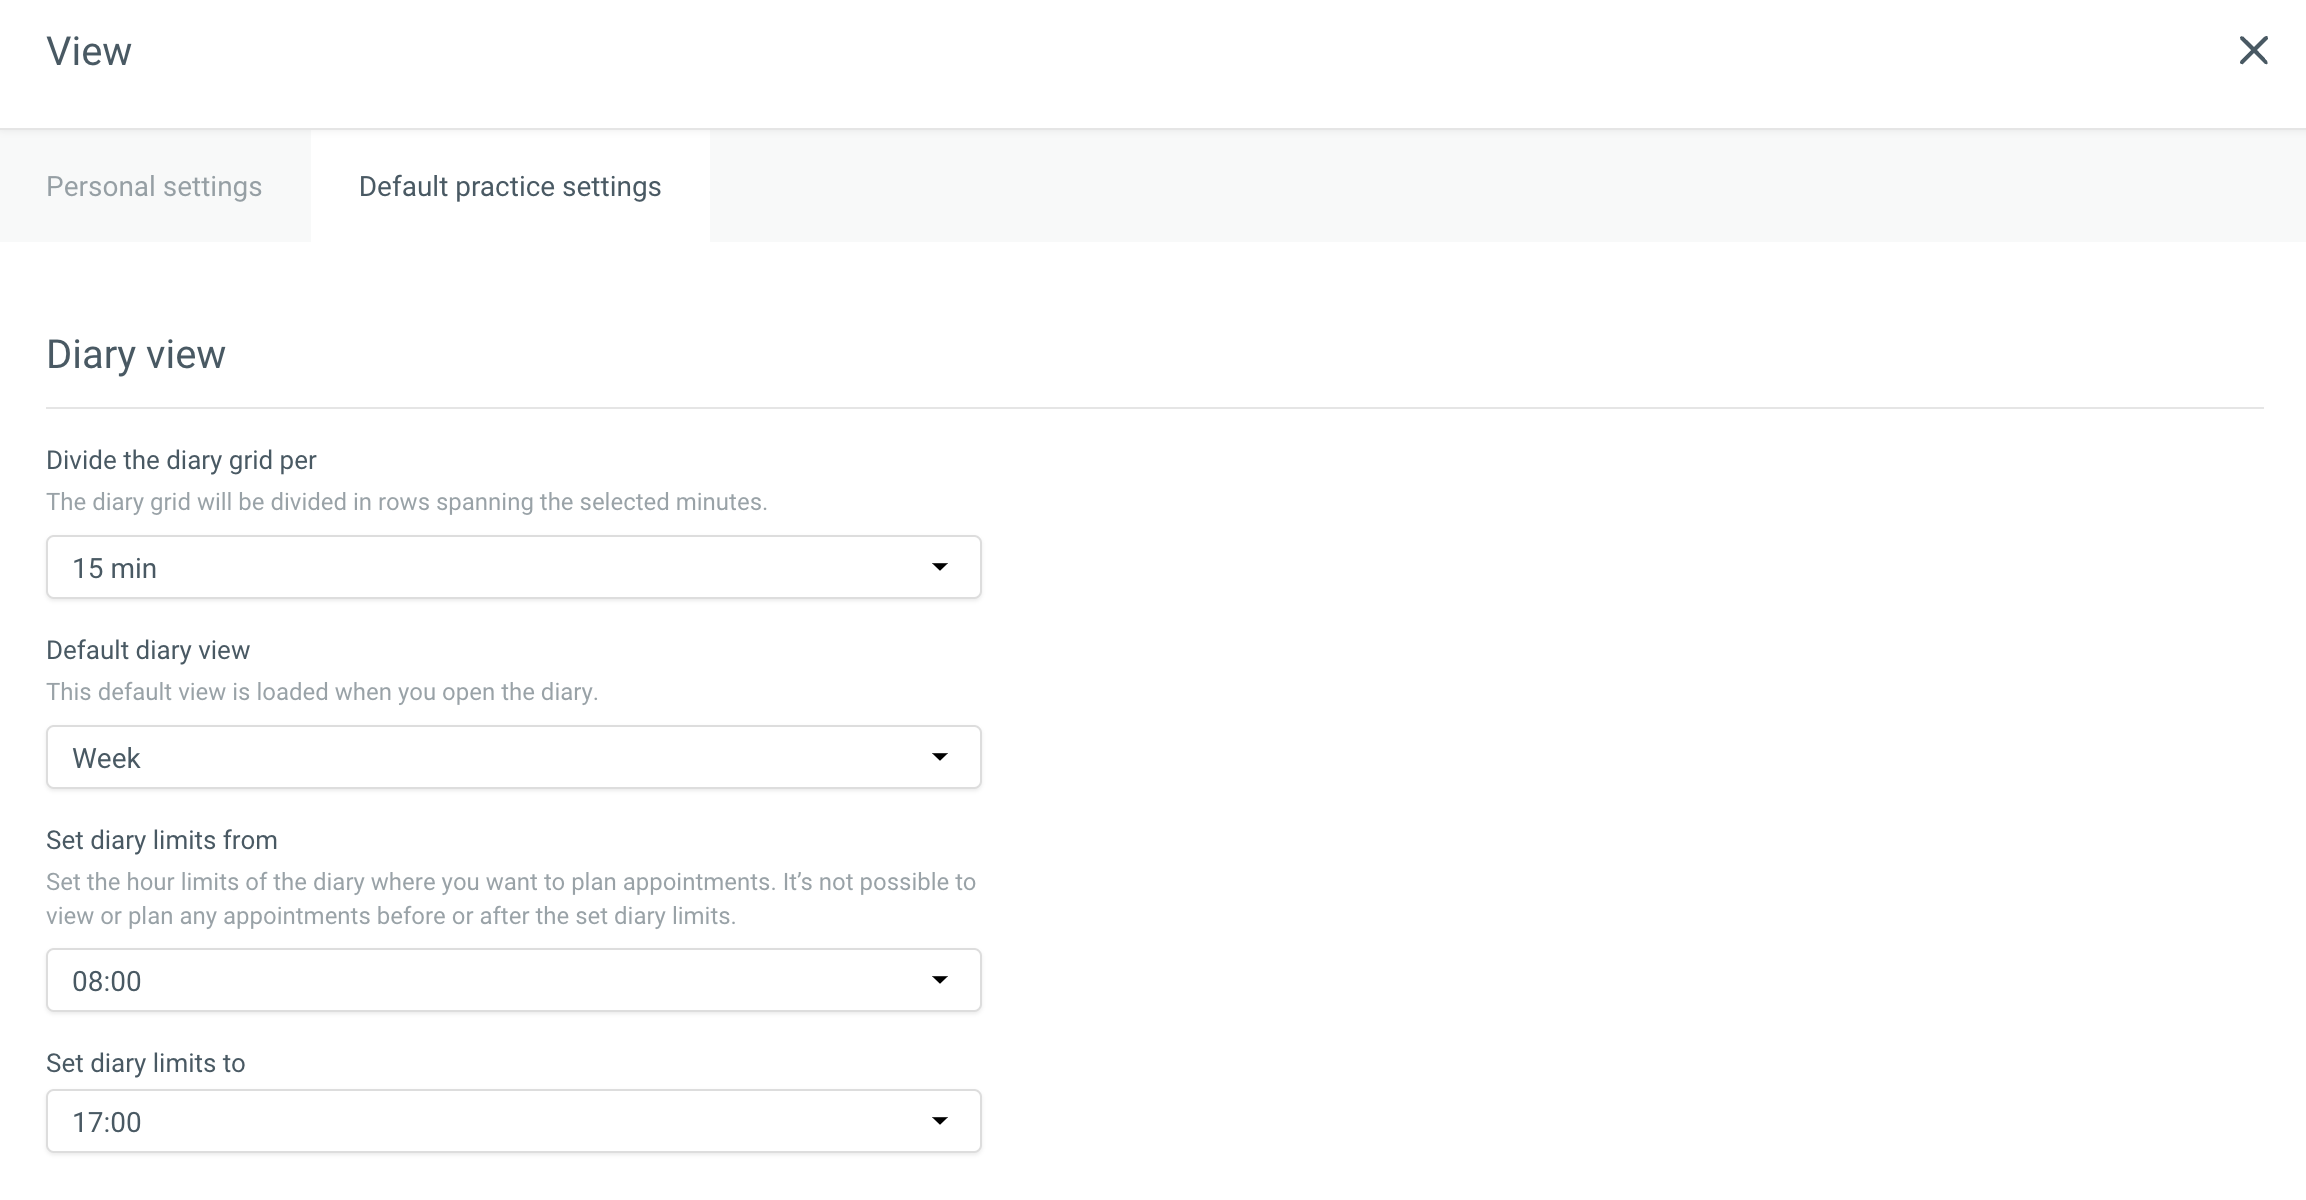Click the grid rows description text
Image resolution: width=2306 pixels, height=1200 pixels.
pos(406,502)
